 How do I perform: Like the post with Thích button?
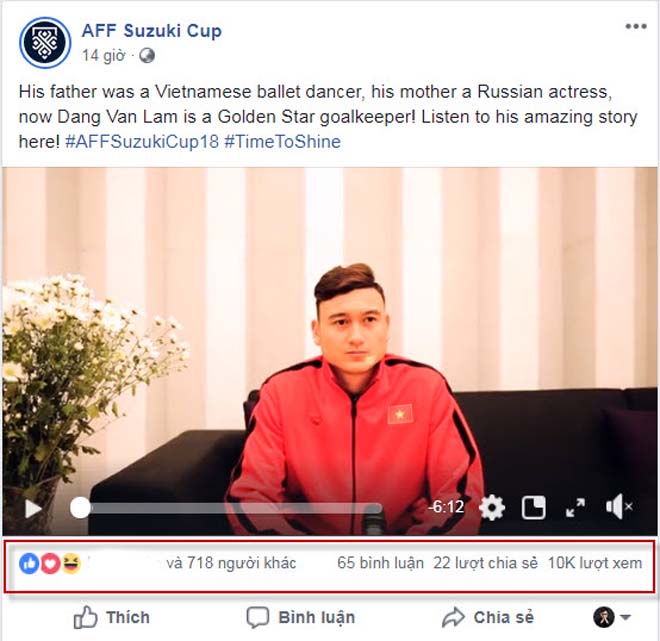112,617
